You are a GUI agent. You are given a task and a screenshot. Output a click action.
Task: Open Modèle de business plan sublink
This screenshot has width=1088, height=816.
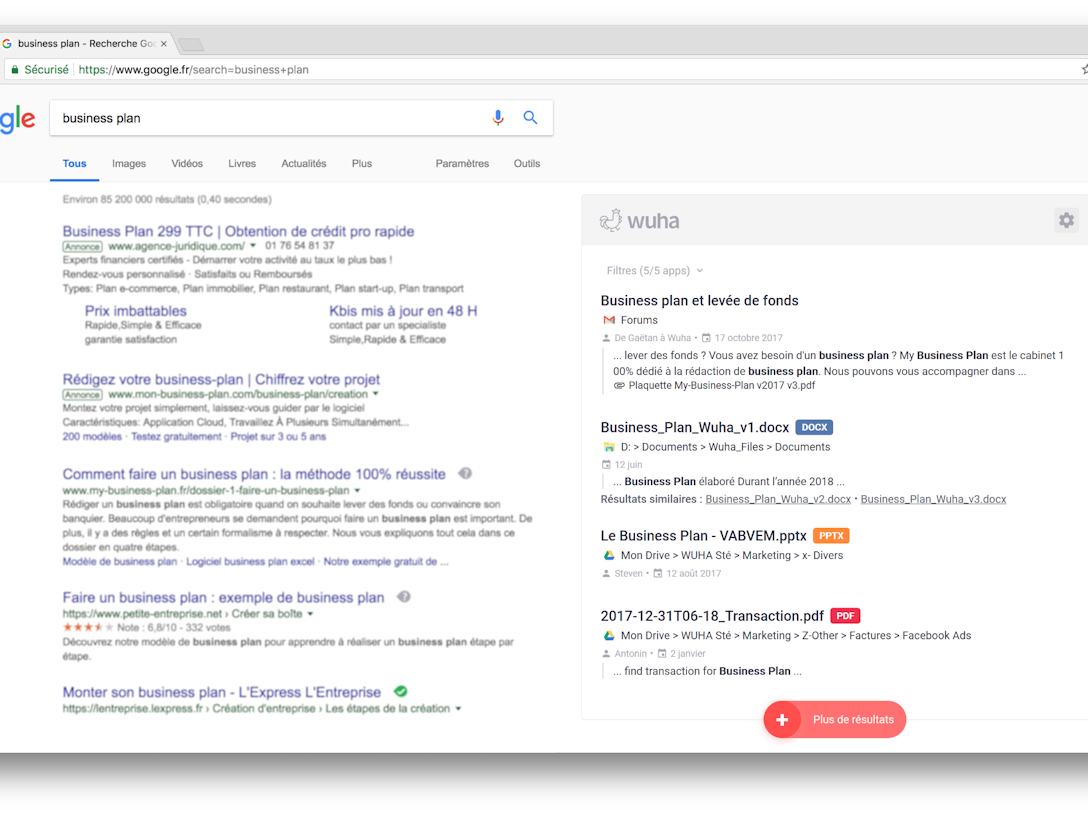[120, 562]
